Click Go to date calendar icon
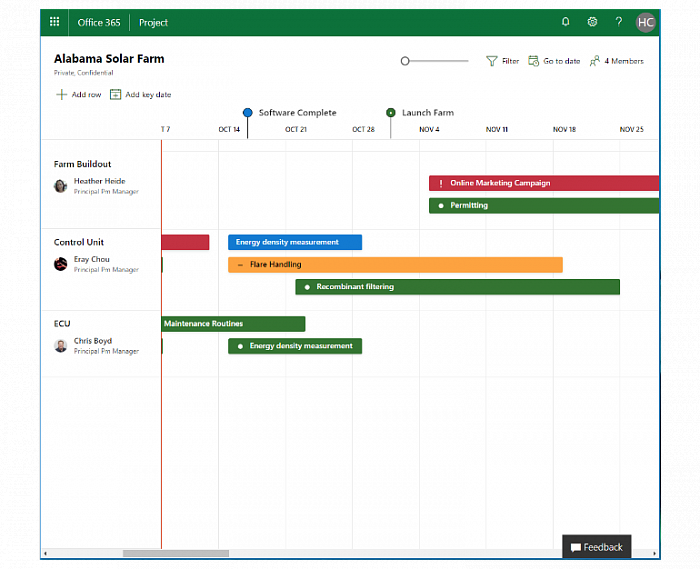Screen dimensions: 700x569 534,61
